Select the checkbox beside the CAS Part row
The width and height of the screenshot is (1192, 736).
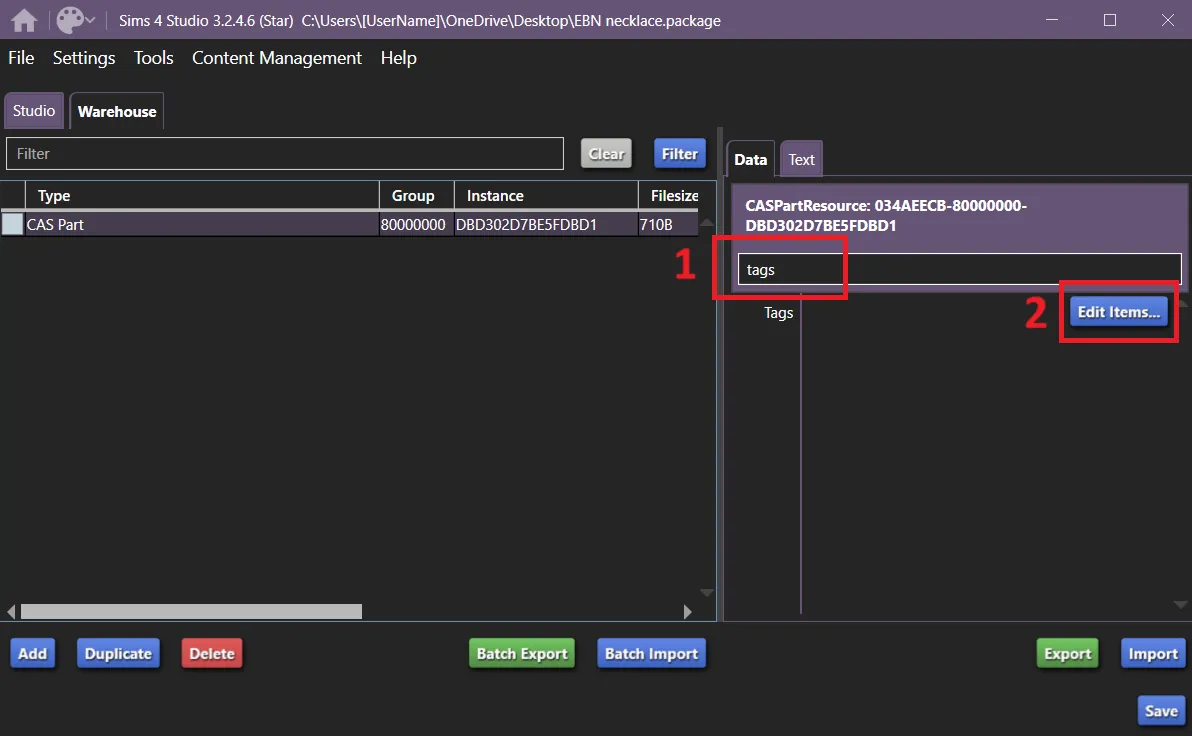12,224
